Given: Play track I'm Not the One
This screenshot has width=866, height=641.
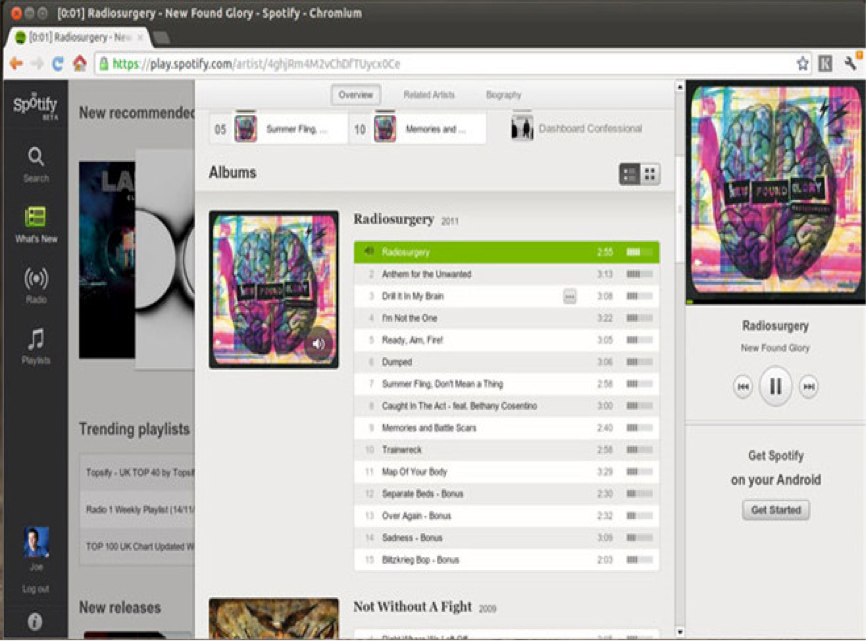Looking at the screenshot, I should click(x=506, y=319).
